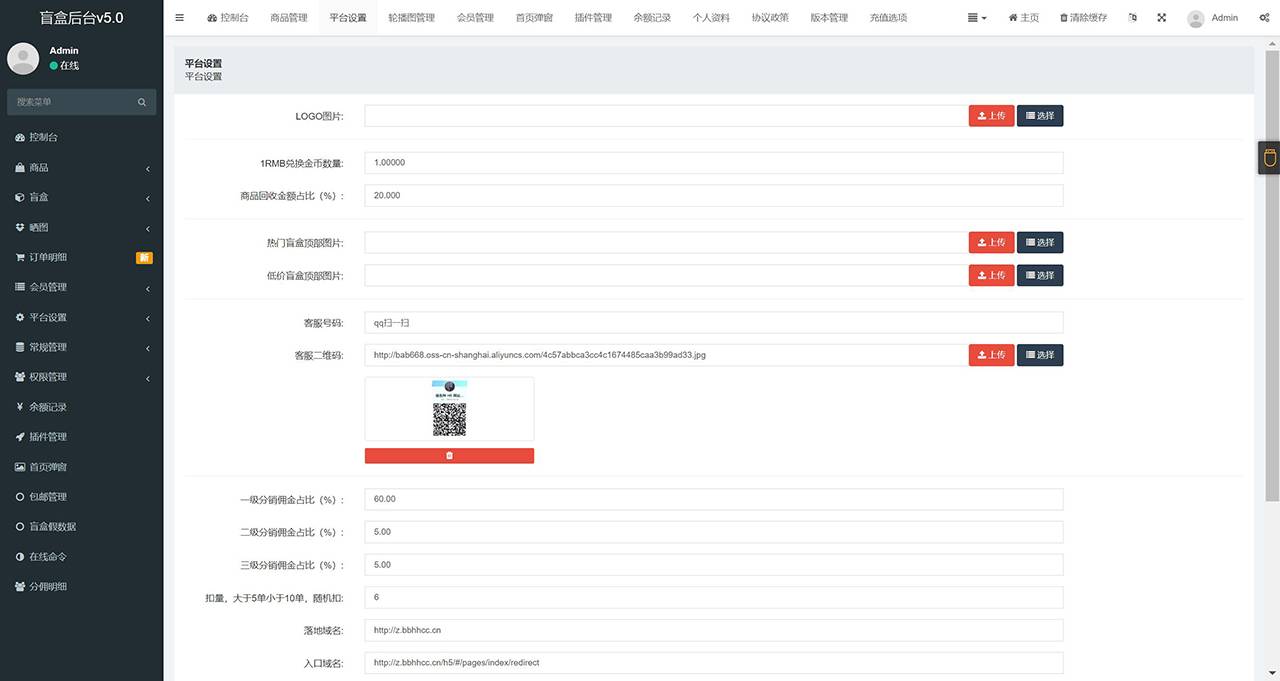The image size is (1280, 681).
Task: Toggle the sidebar hamburger menu icon
Action: [x=180, y=17]
